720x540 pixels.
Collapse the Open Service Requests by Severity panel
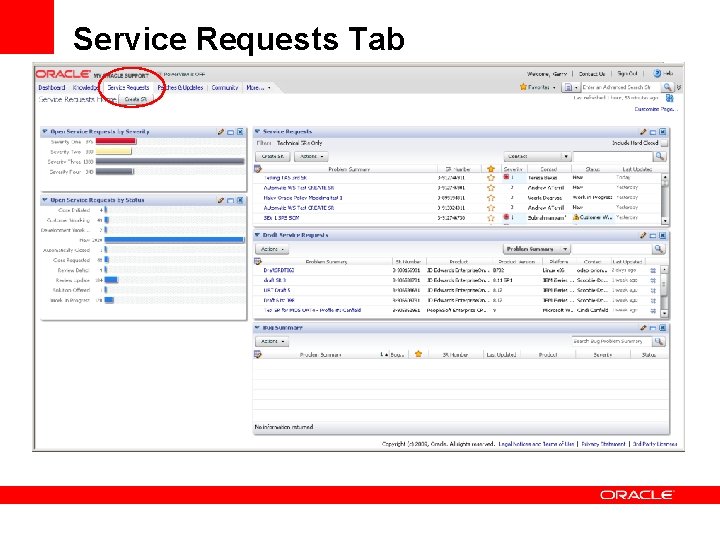coord(45,131)
